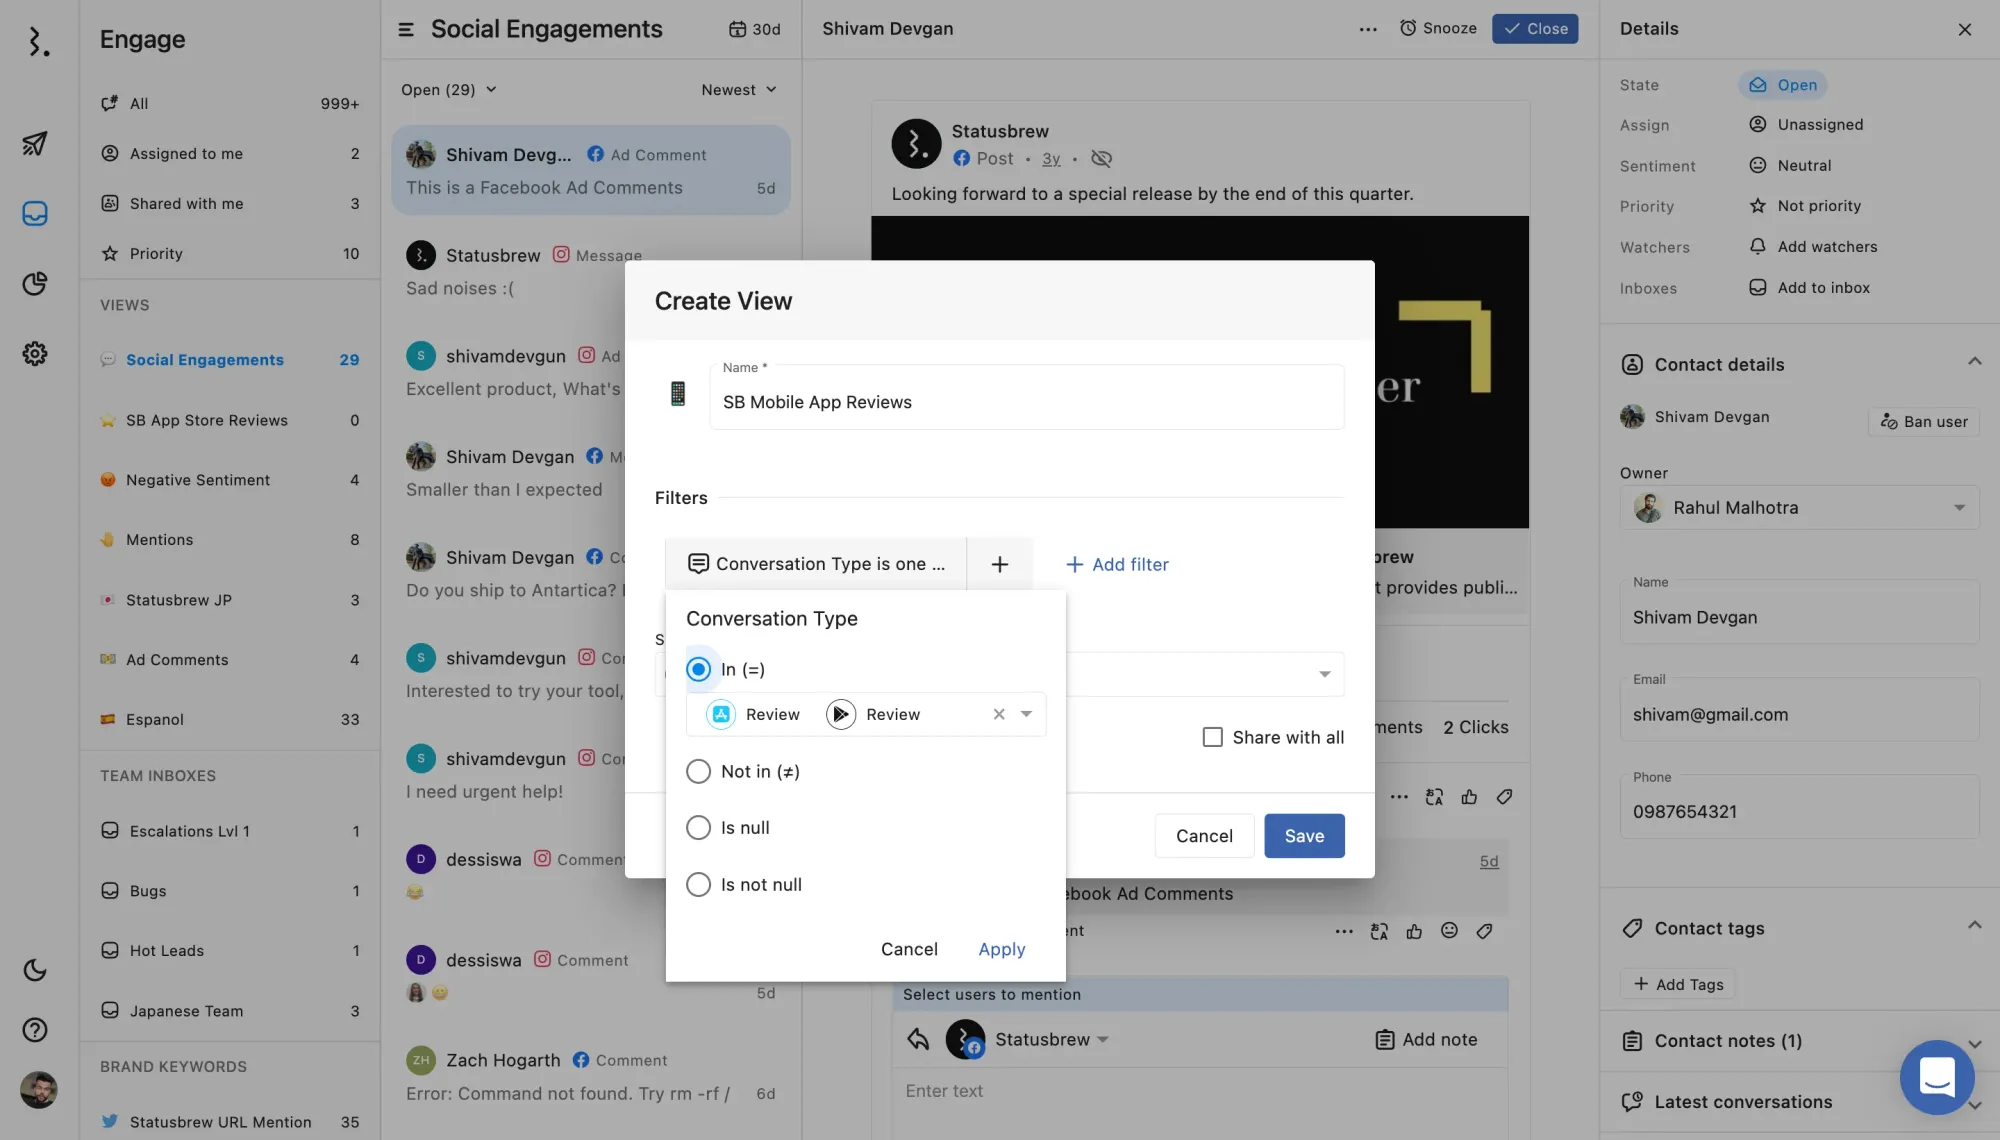Enable the Share with all checkbox
The height and width of the screenshot is (1140, 2000).
[x=1212, y=737]
